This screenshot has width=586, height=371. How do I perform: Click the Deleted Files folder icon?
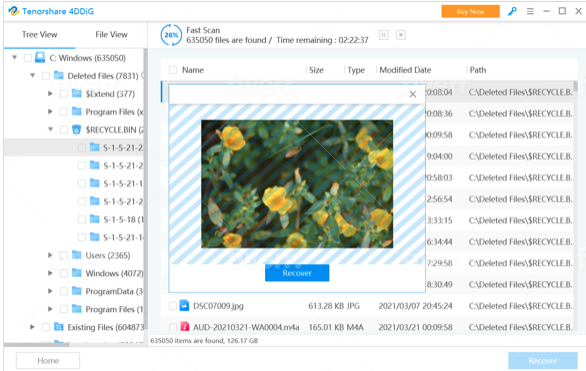(59, 75)
